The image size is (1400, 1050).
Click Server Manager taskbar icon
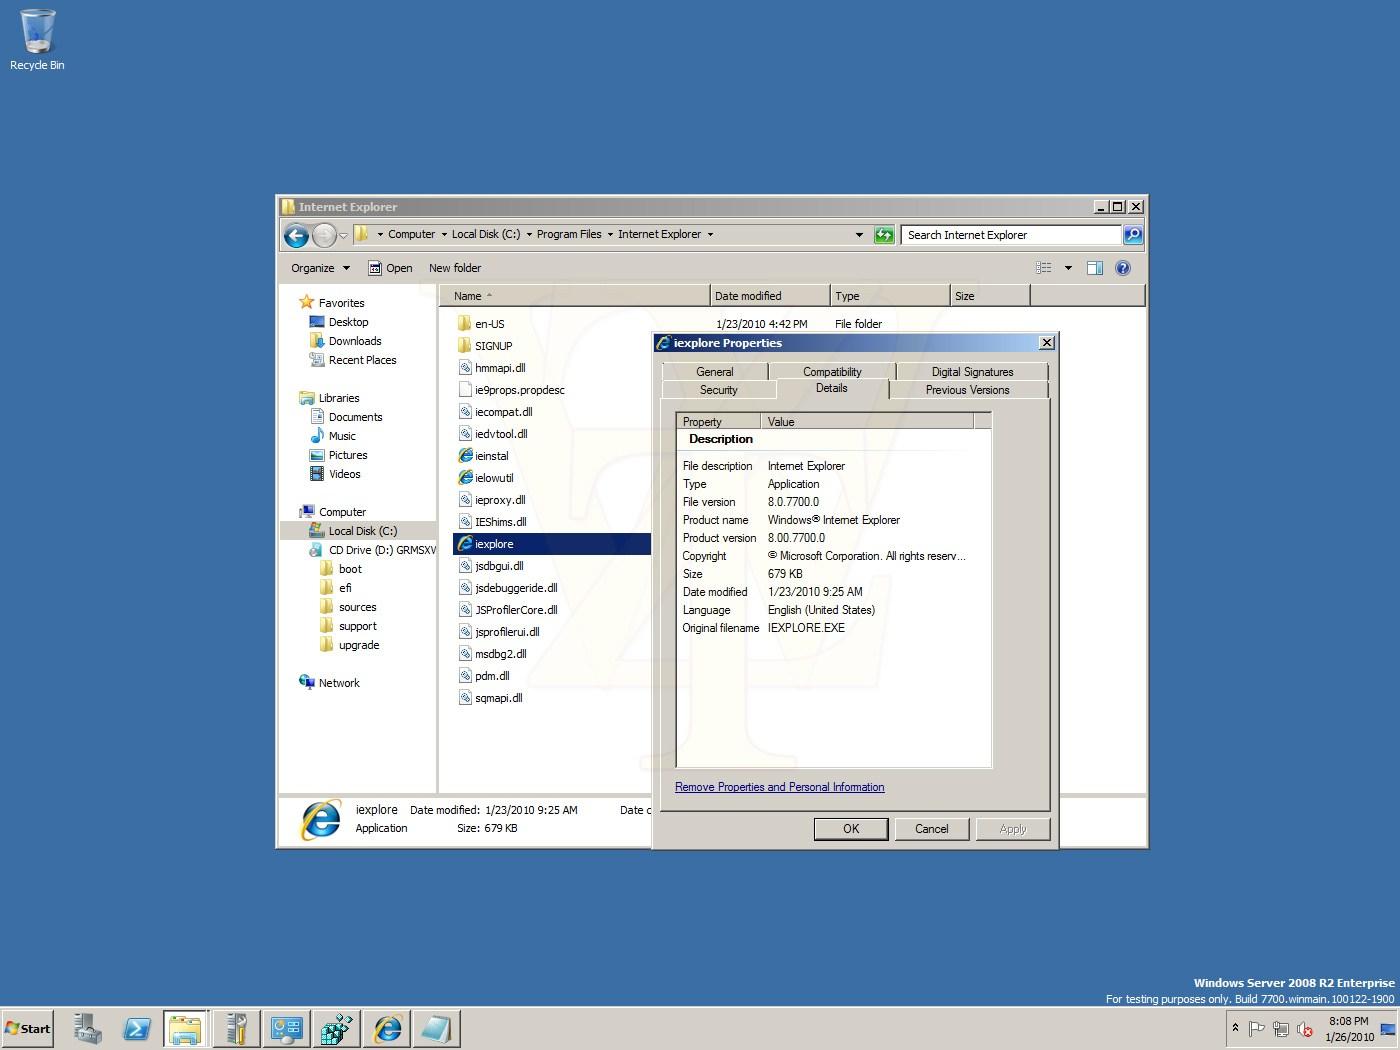pos(87,1028)
